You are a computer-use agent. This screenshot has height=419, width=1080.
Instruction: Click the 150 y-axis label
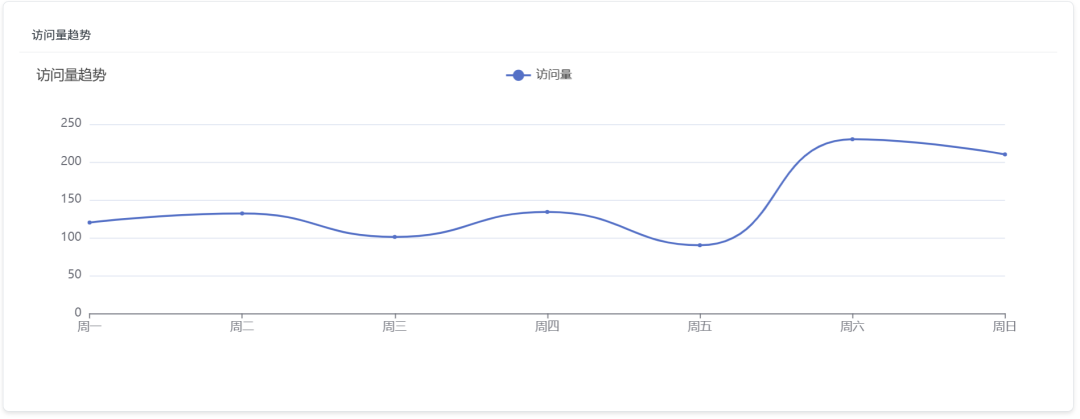(x=71, y=199)
